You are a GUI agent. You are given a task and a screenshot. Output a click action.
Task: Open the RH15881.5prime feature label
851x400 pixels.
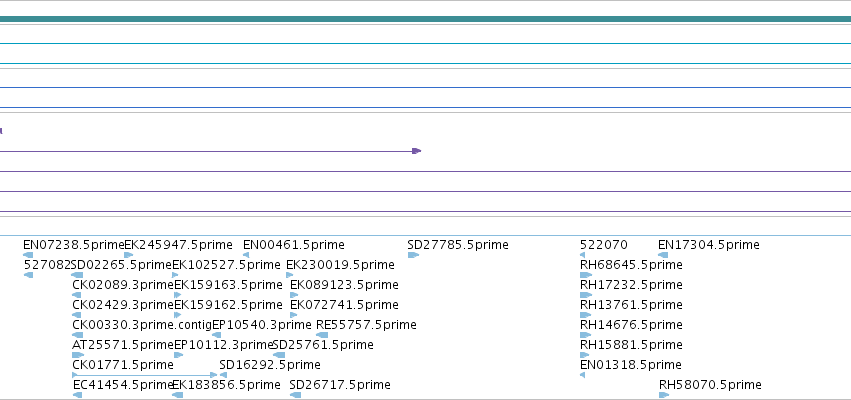pos(631,345)
